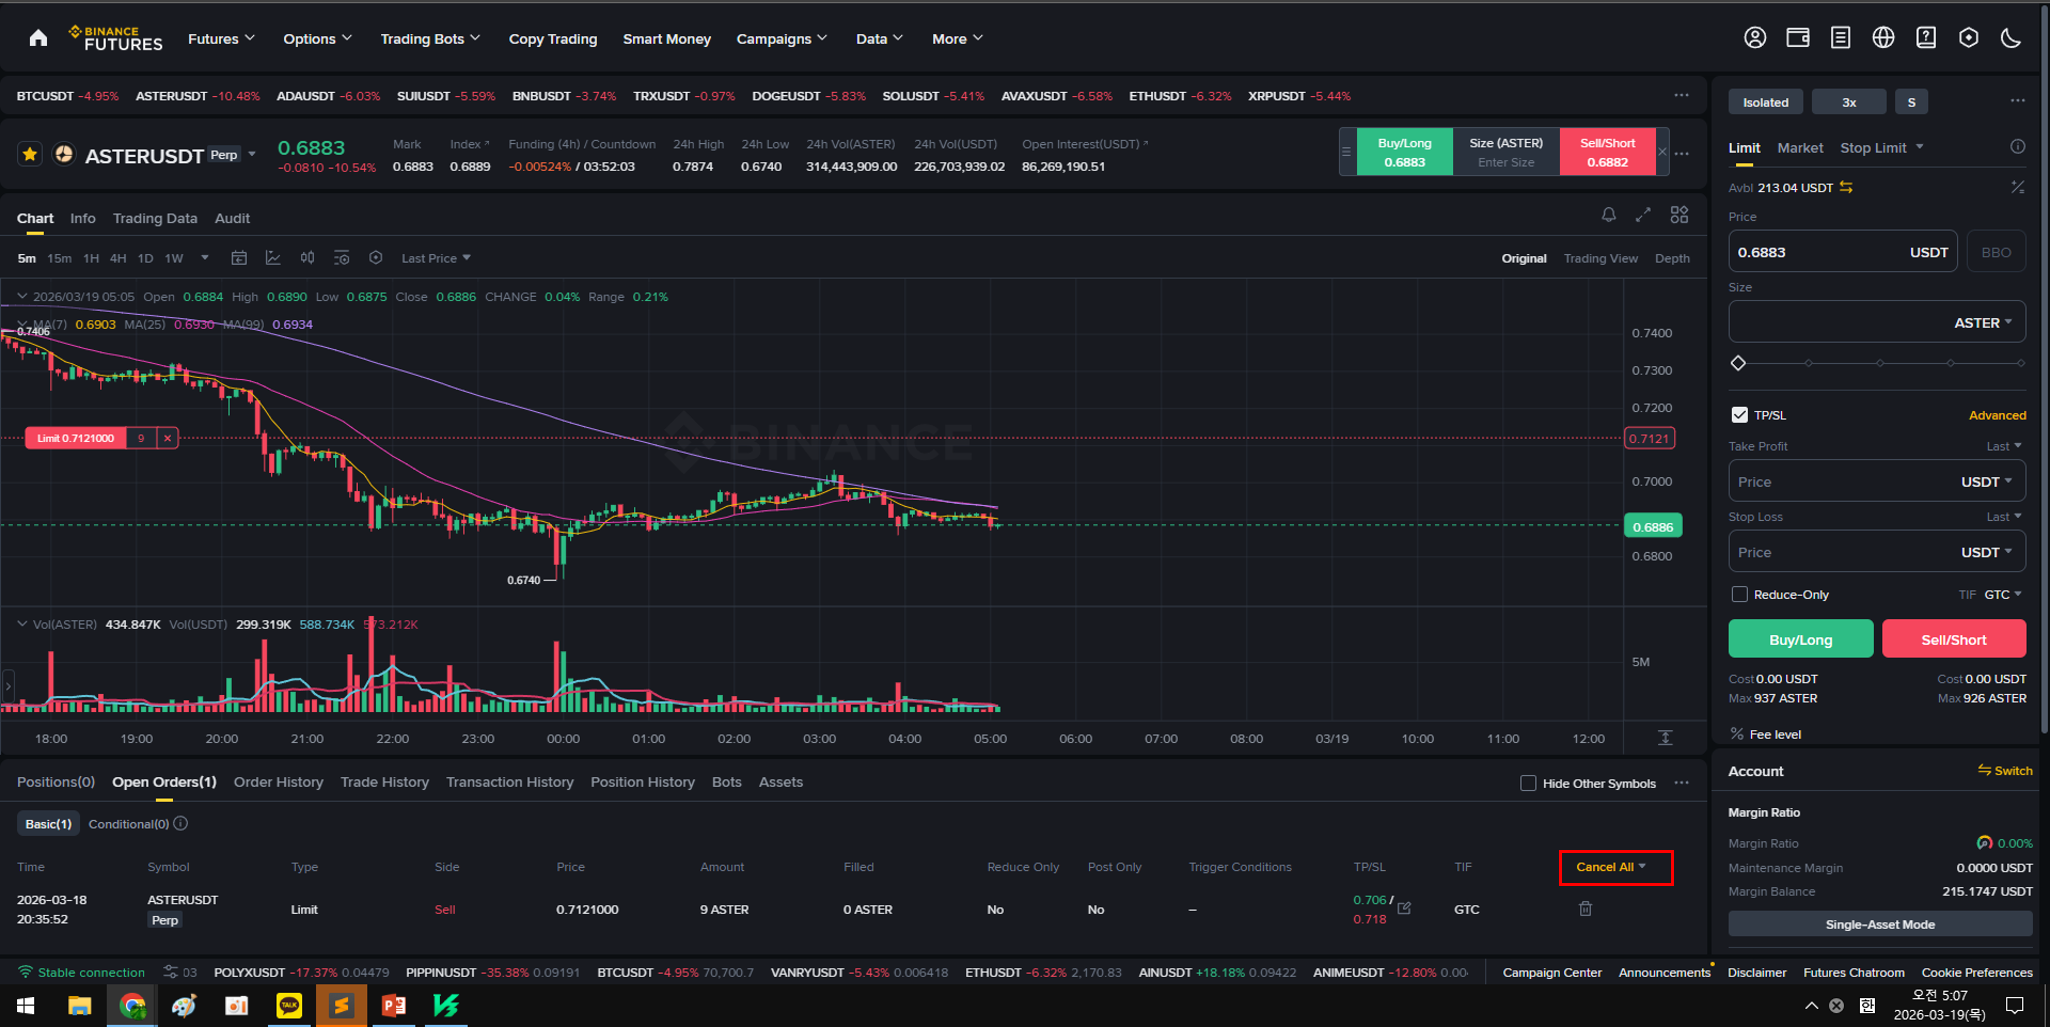The image size is (2050, 1027).
Task: Open the Position History tab
Action: (642, 782)
